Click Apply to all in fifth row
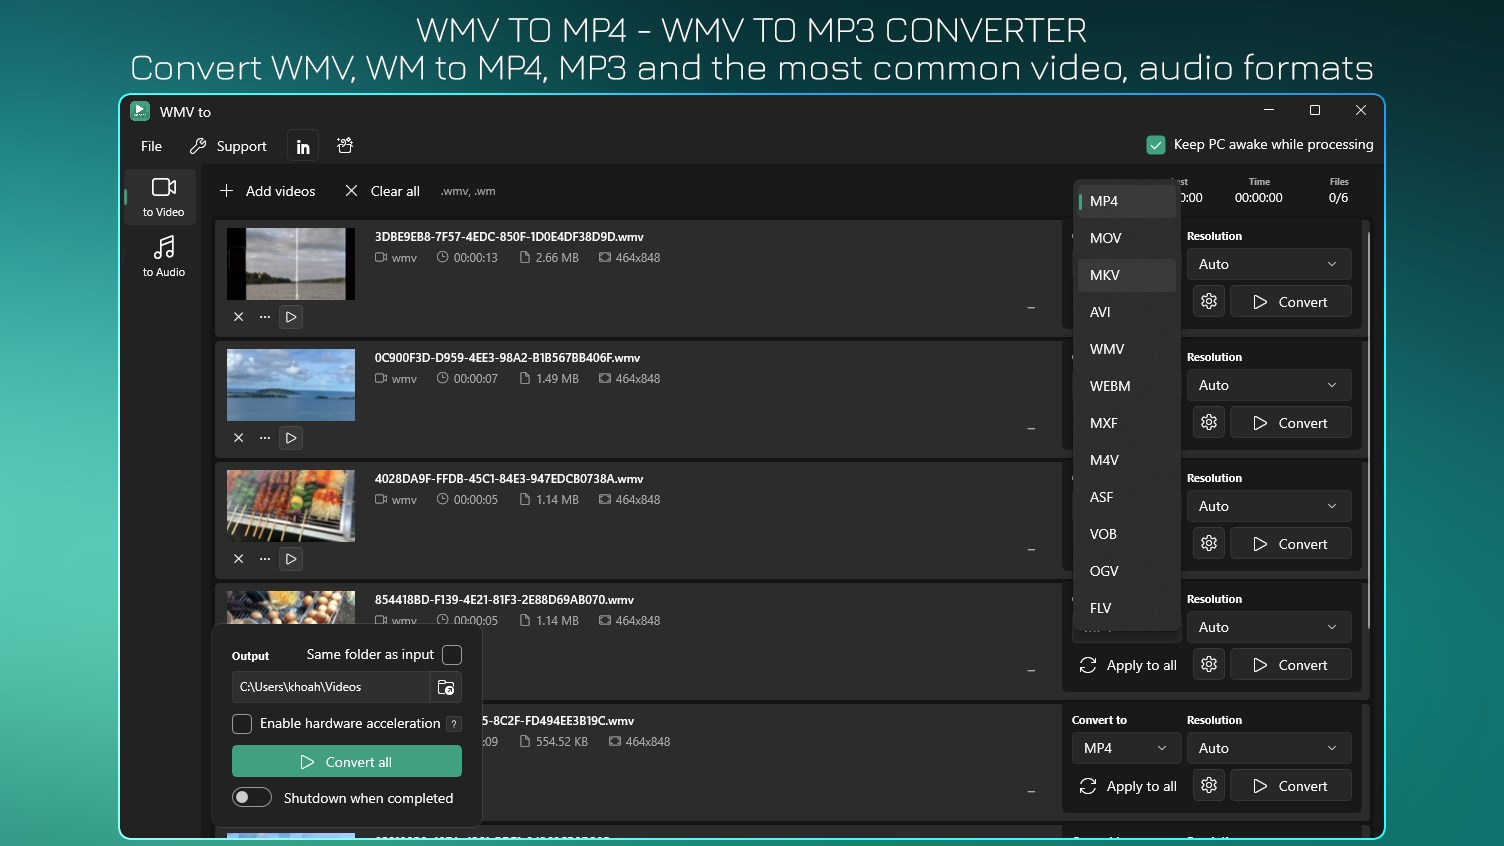The image size is (1504, 846). (x=1128, y=786)
